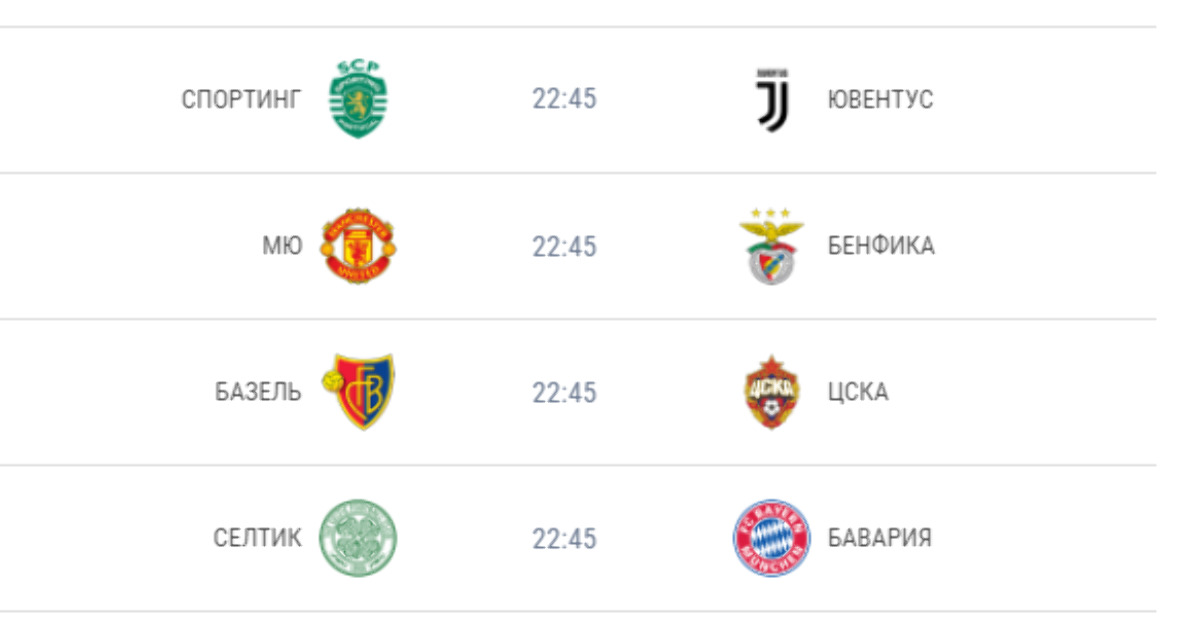Select the МЮ team name

[282, 246]
